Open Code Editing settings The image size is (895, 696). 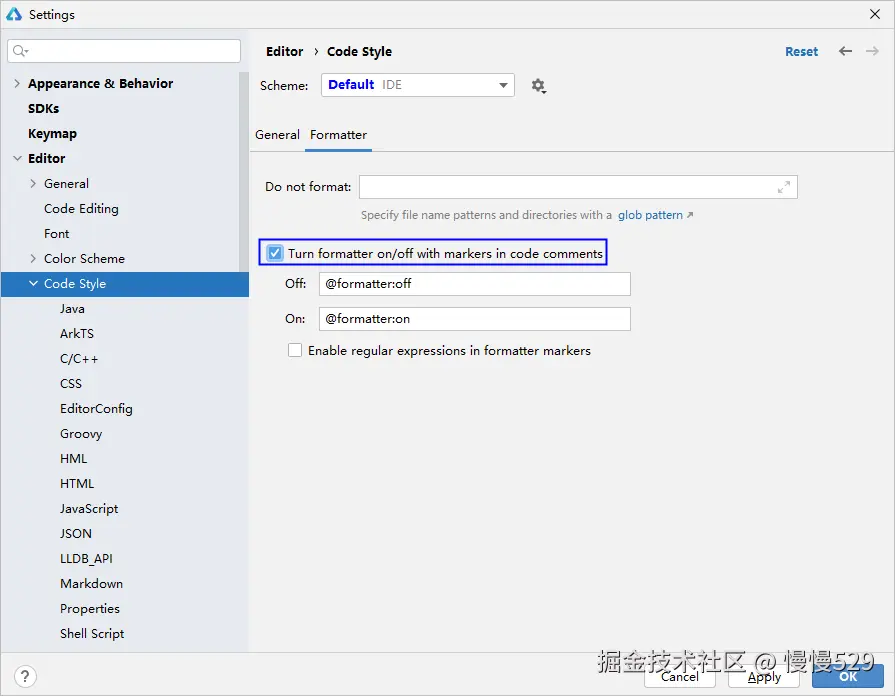click(81, 208)
